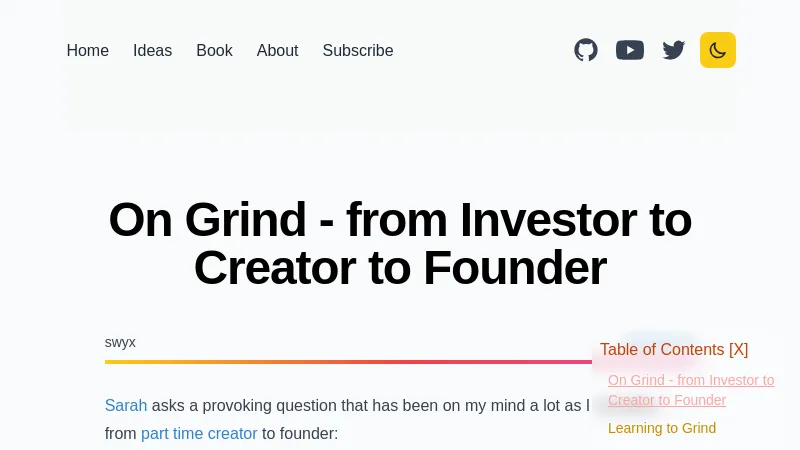This screenshot has height=450, width=800.
Task: Click Subscribe in the navigation bar
Action: [358, 50]
